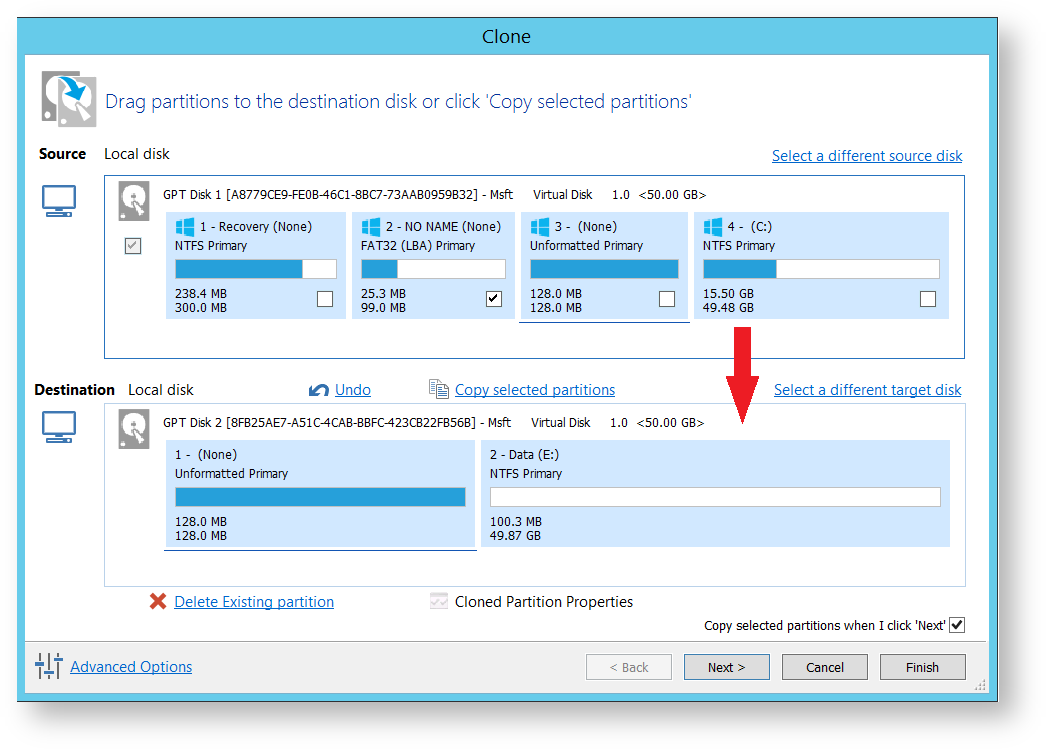Click the Next button
The width and height of the screenshot is (1047, 750).
pyautogui.click(x=726, y=667)
